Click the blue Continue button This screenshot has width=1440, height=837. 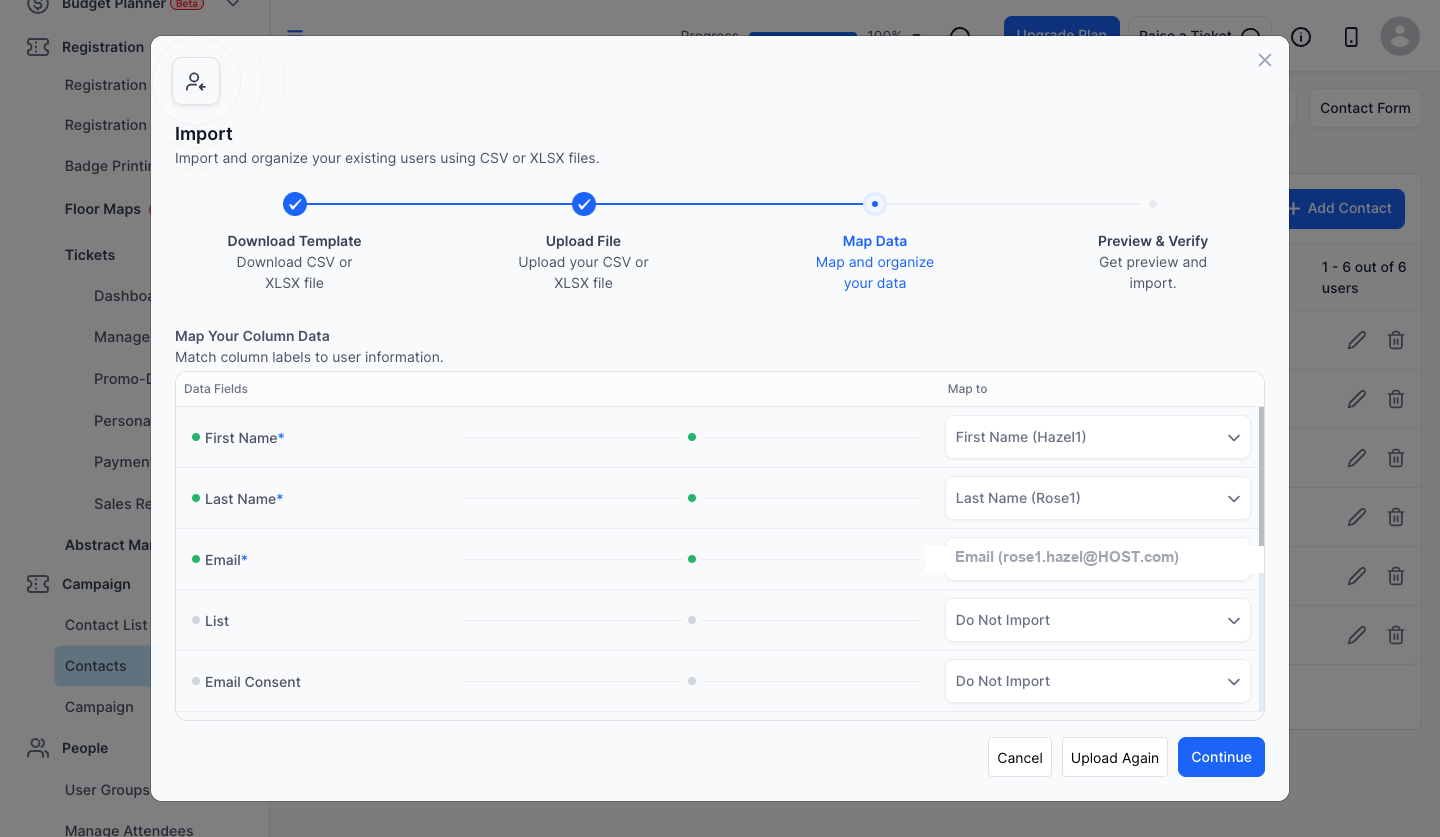[1221, 757]
